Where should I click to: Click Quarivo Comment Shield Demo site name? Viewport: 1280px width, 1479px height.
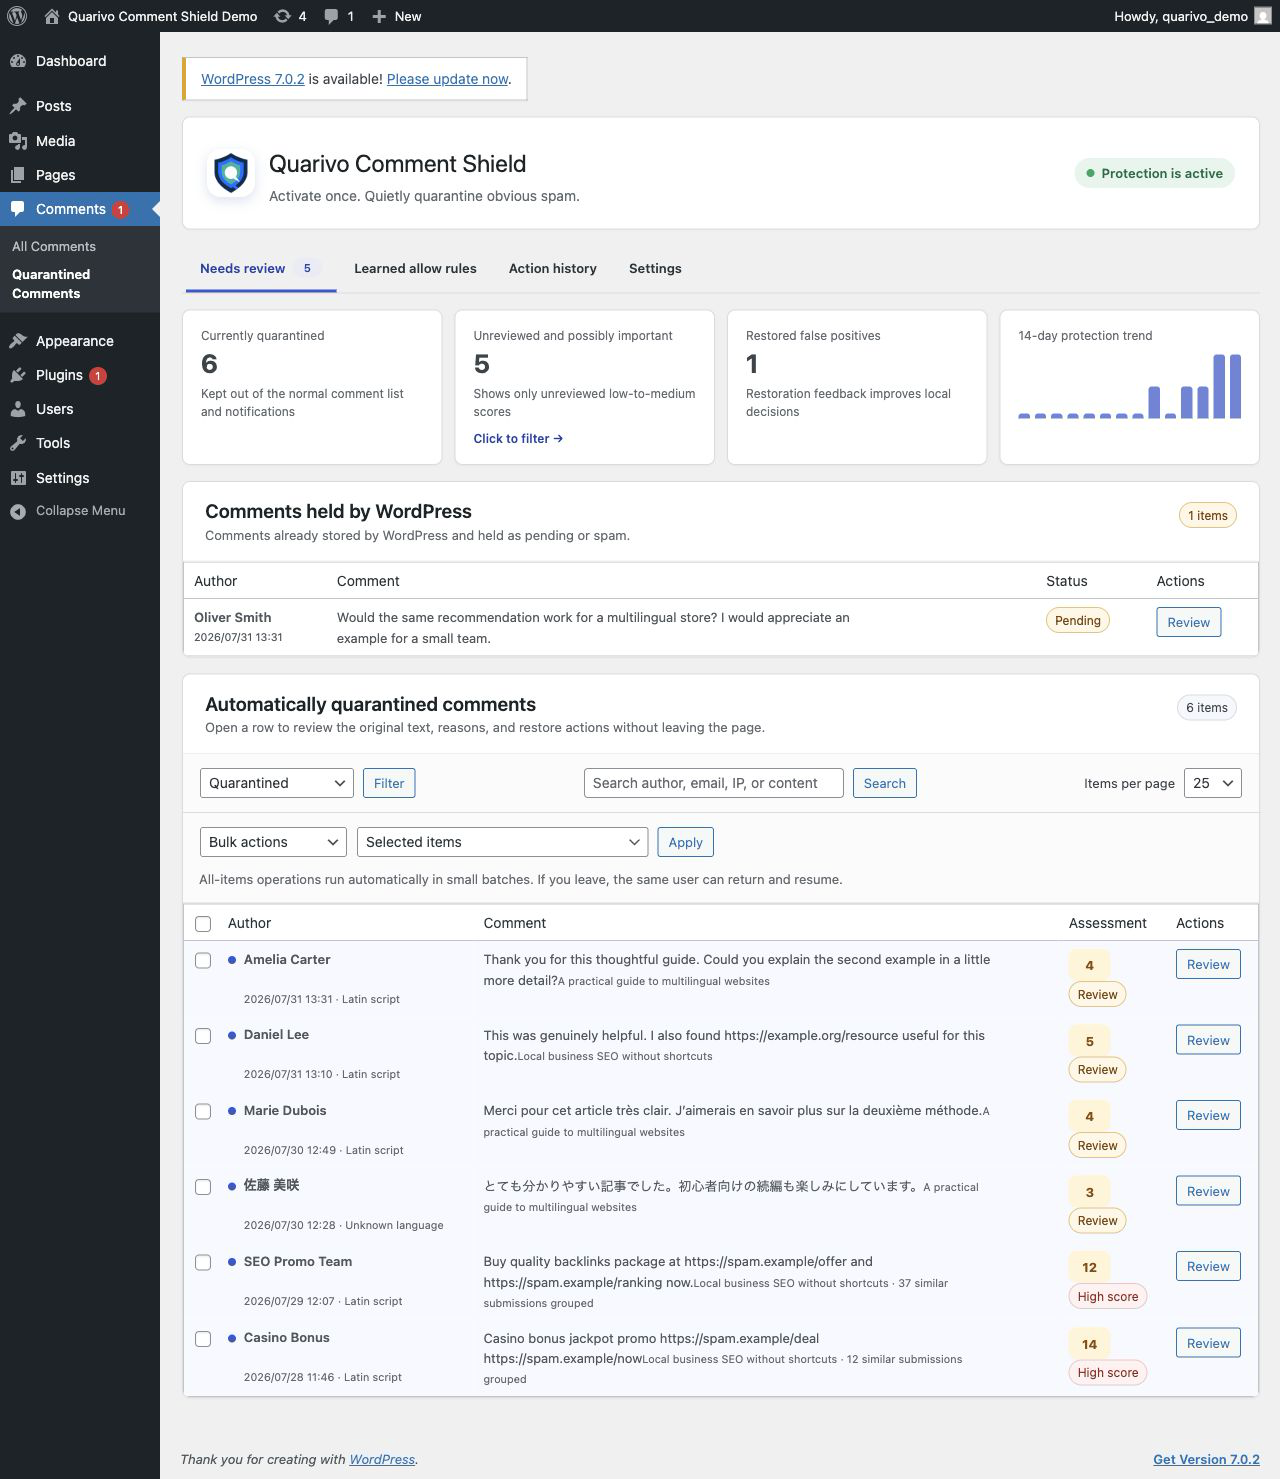[x=162, y=16]
